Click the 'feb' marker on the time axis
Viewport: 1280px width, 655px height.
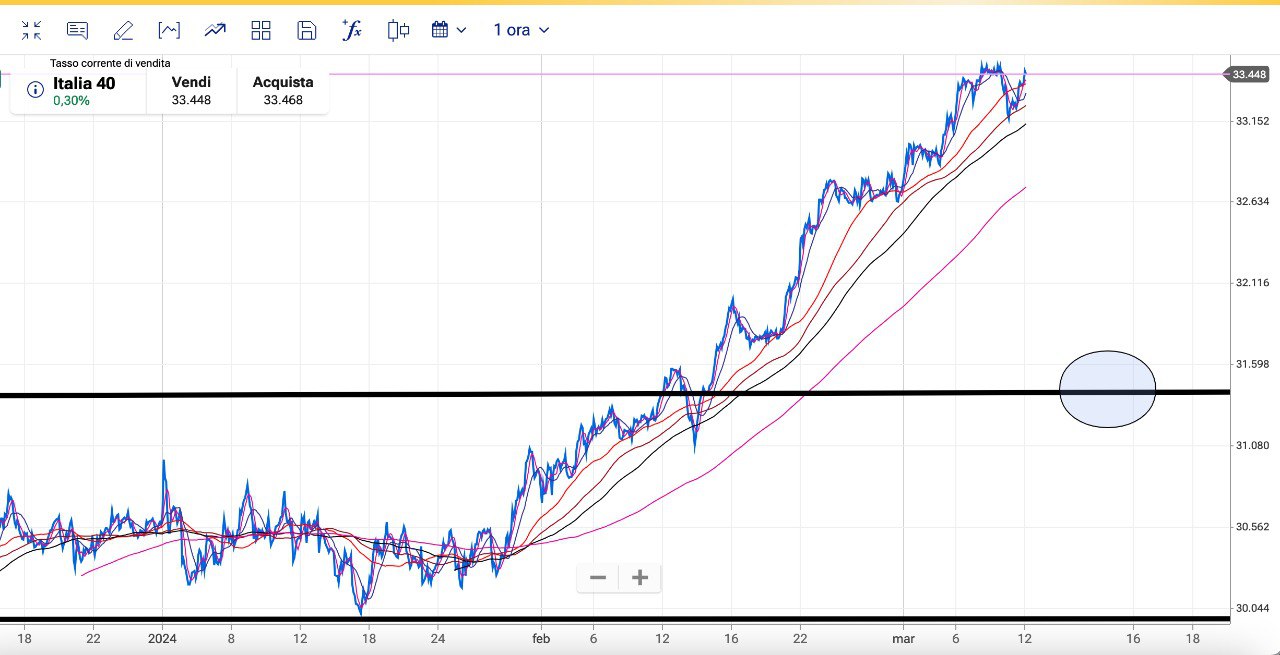[541, 637]
